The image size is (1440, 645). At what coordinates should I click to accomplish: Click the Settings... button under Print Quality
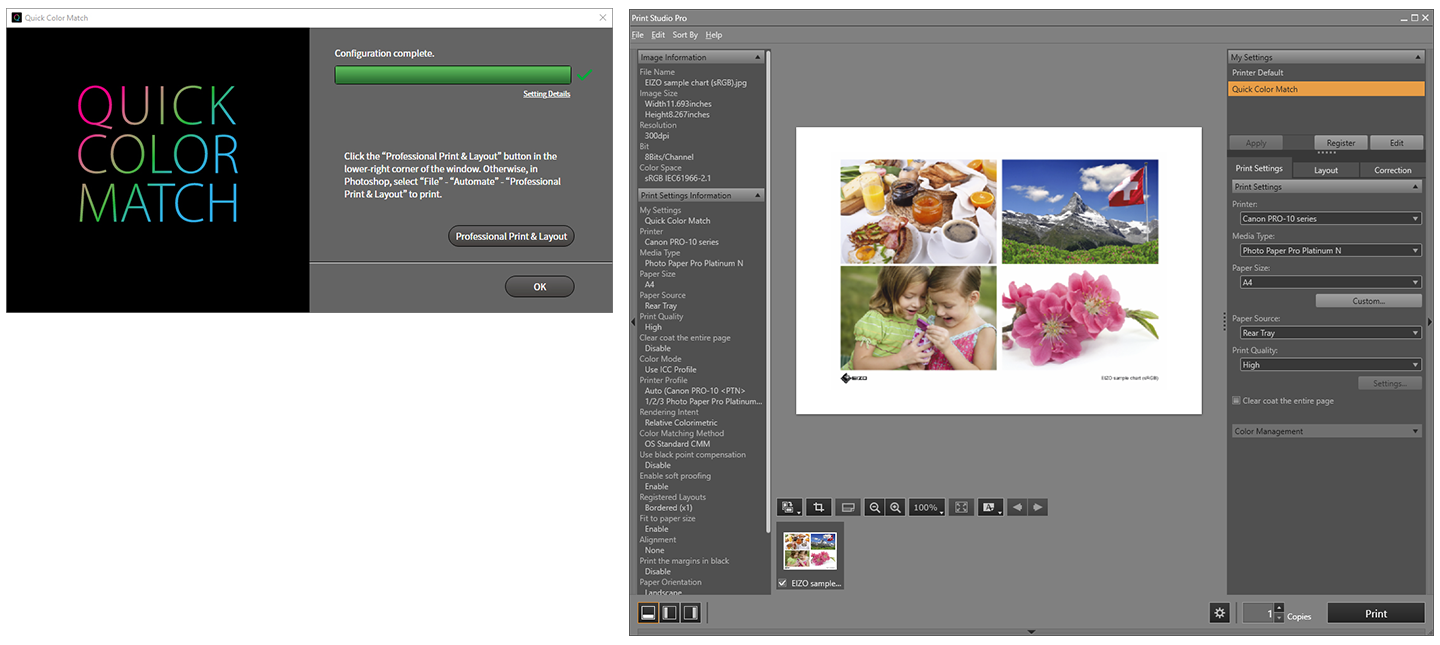pyautogui.click(x=1390, y=383)
